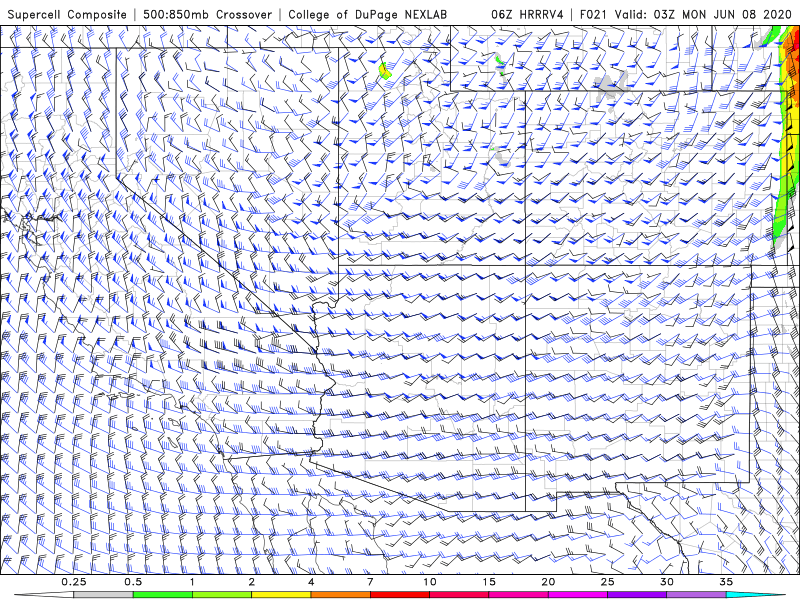The width and height of the screenshot is (800, 600).
Task: Click the orange 4–7 color bar segment
Action: pyautogui.click(x=340, y=595)
